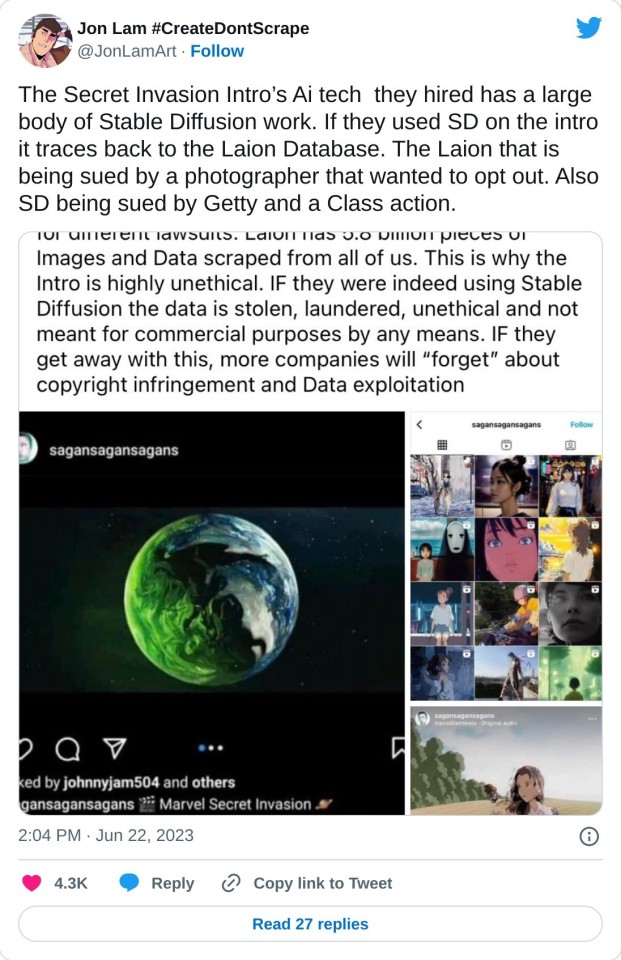The height and width of the screenshot is (960, 621).
Task: Click the Twitter bird logo
Action: 588,28
